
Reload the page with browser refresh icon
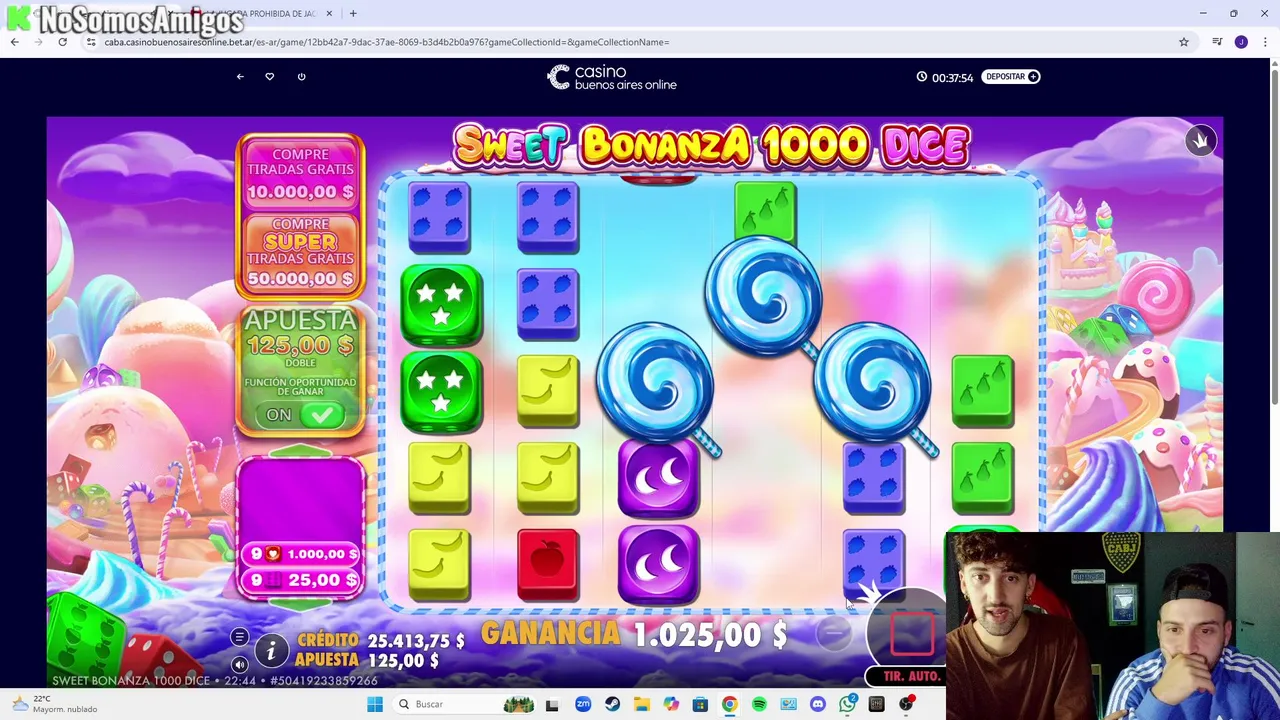coord(62,42)
